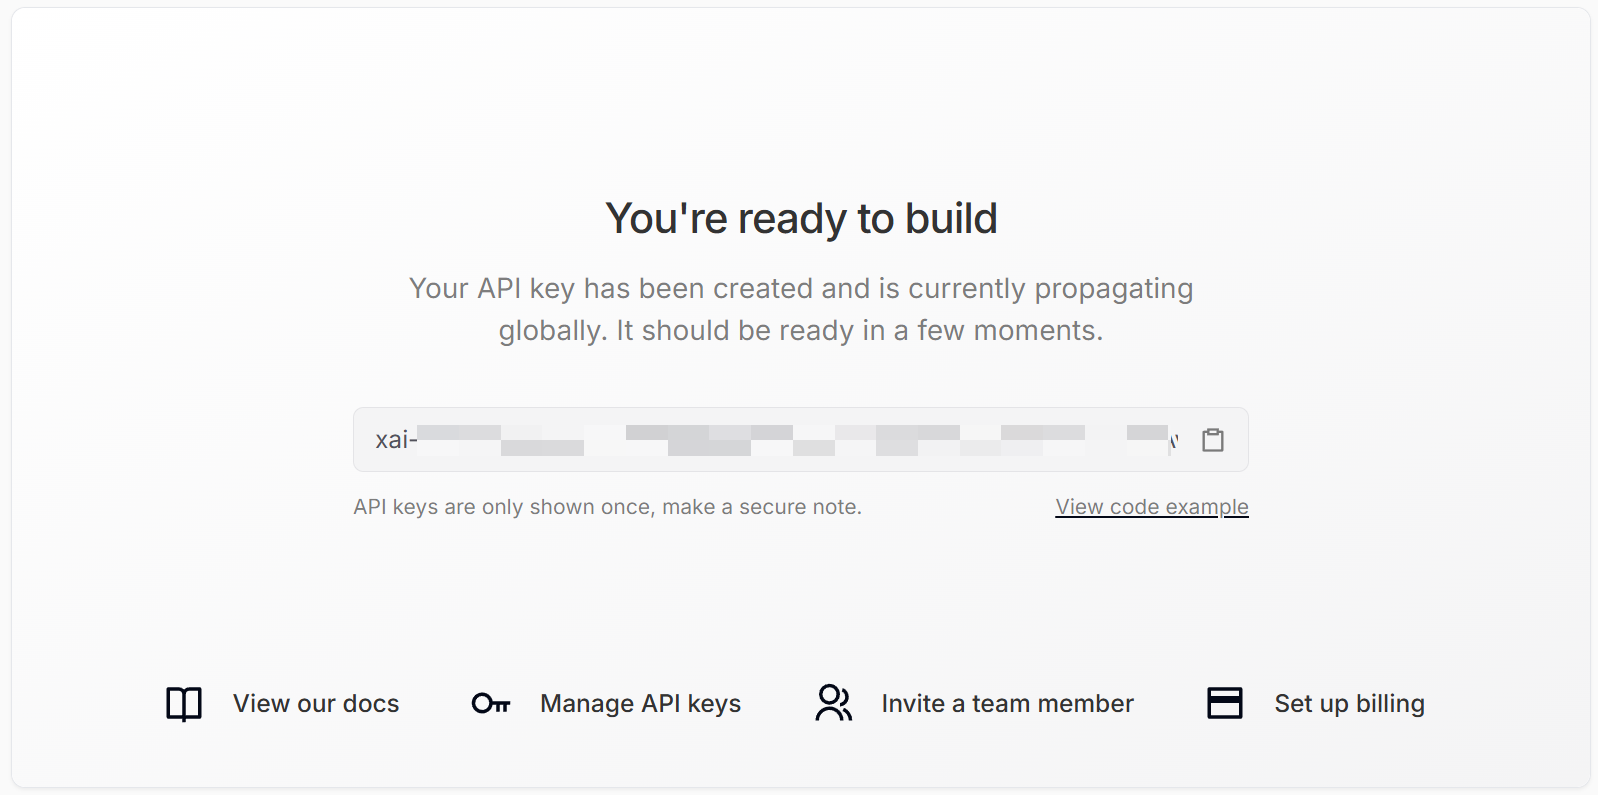The height and width of the screenshot is (795, 1598).
Task: Choose 'Set up billing'
Action: [1349, 704]
